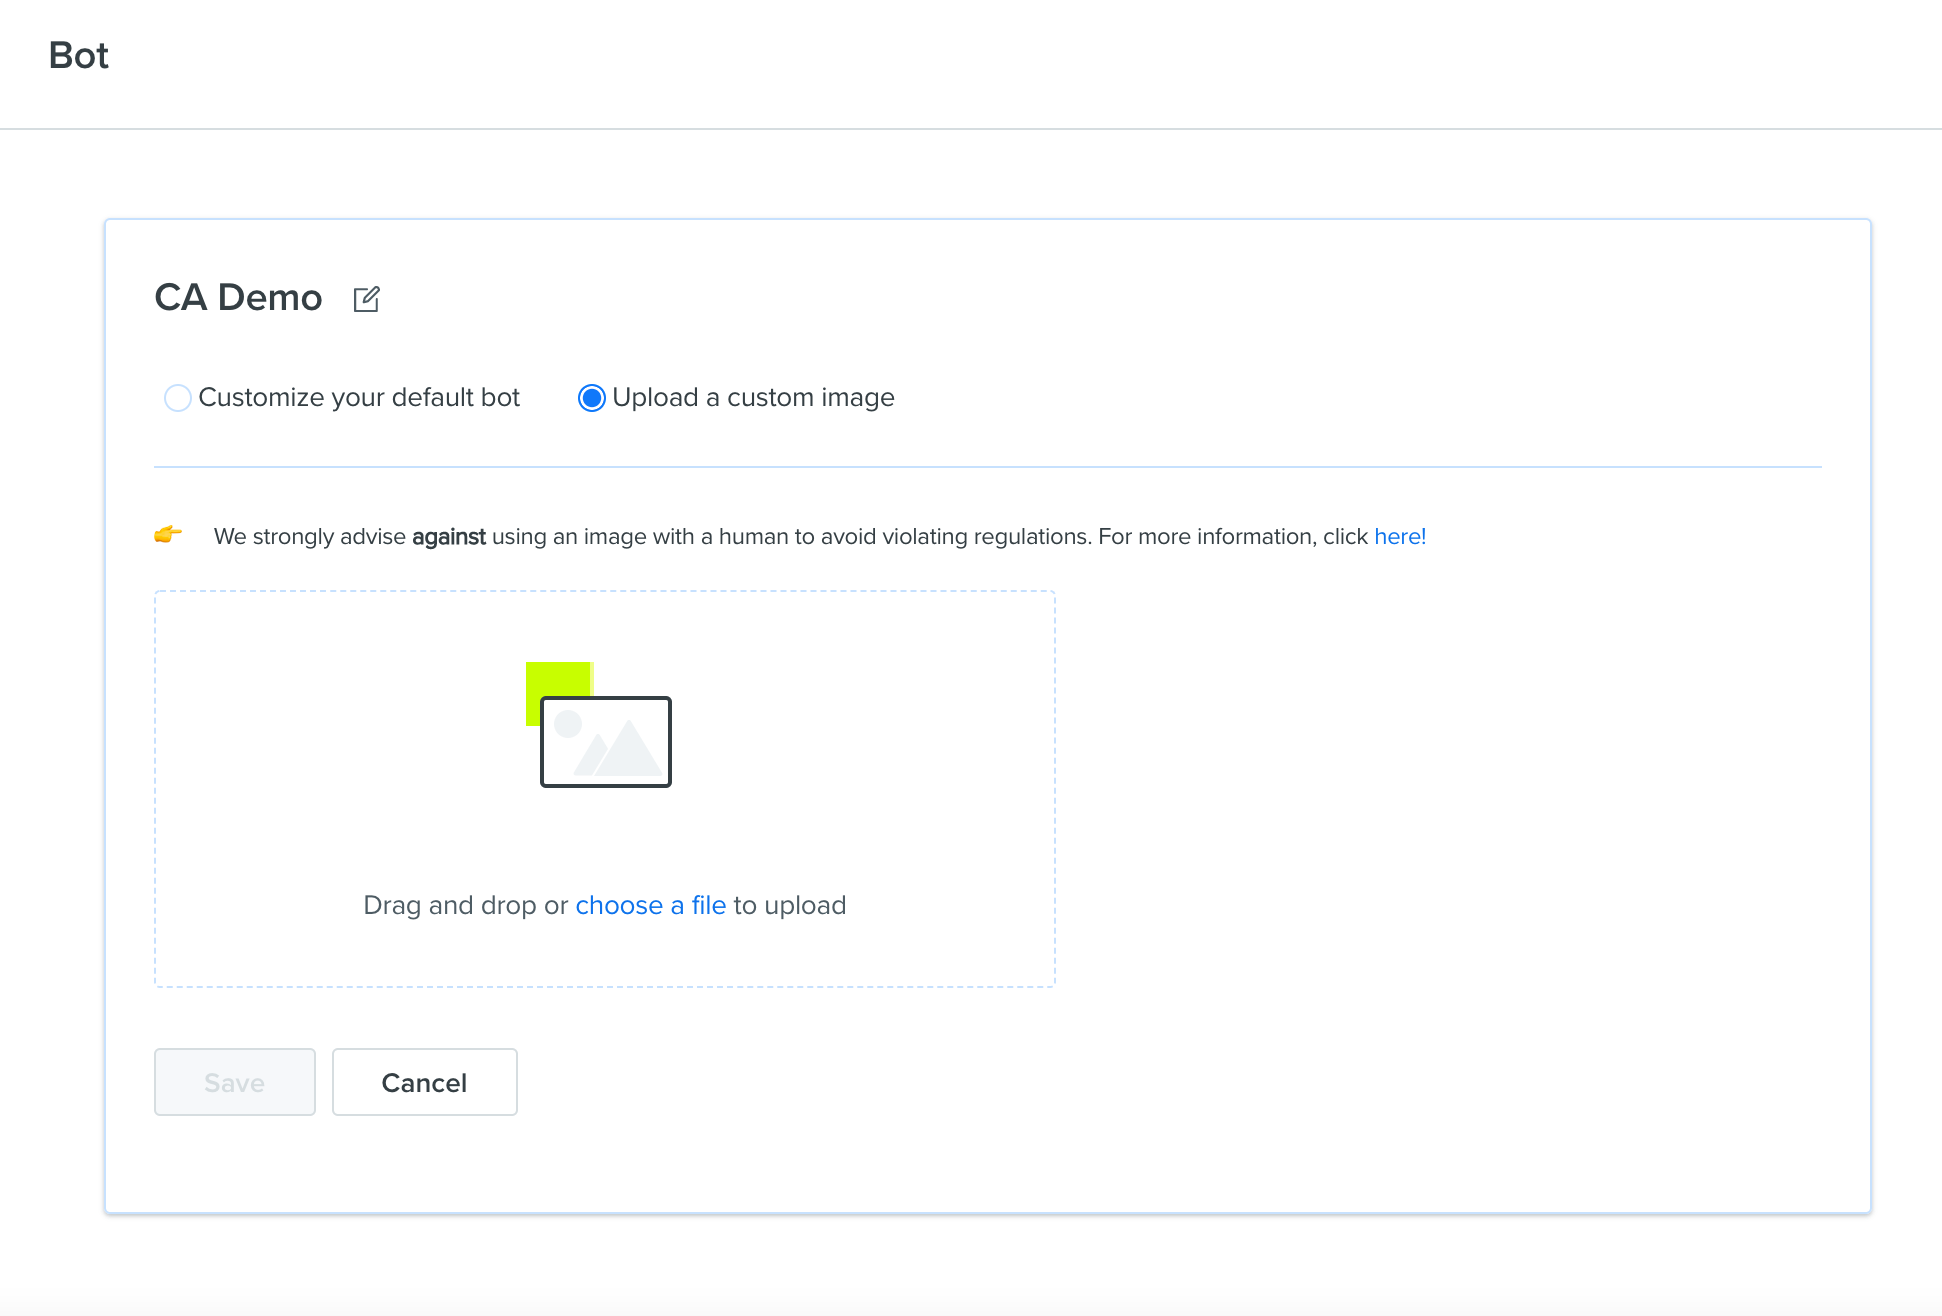Image resolution: width=1942 pixels, height=1316 pixels.
Task: Click the pointing hand emoji in the warning
Action: pyautogui.click(x=168, y=534)
